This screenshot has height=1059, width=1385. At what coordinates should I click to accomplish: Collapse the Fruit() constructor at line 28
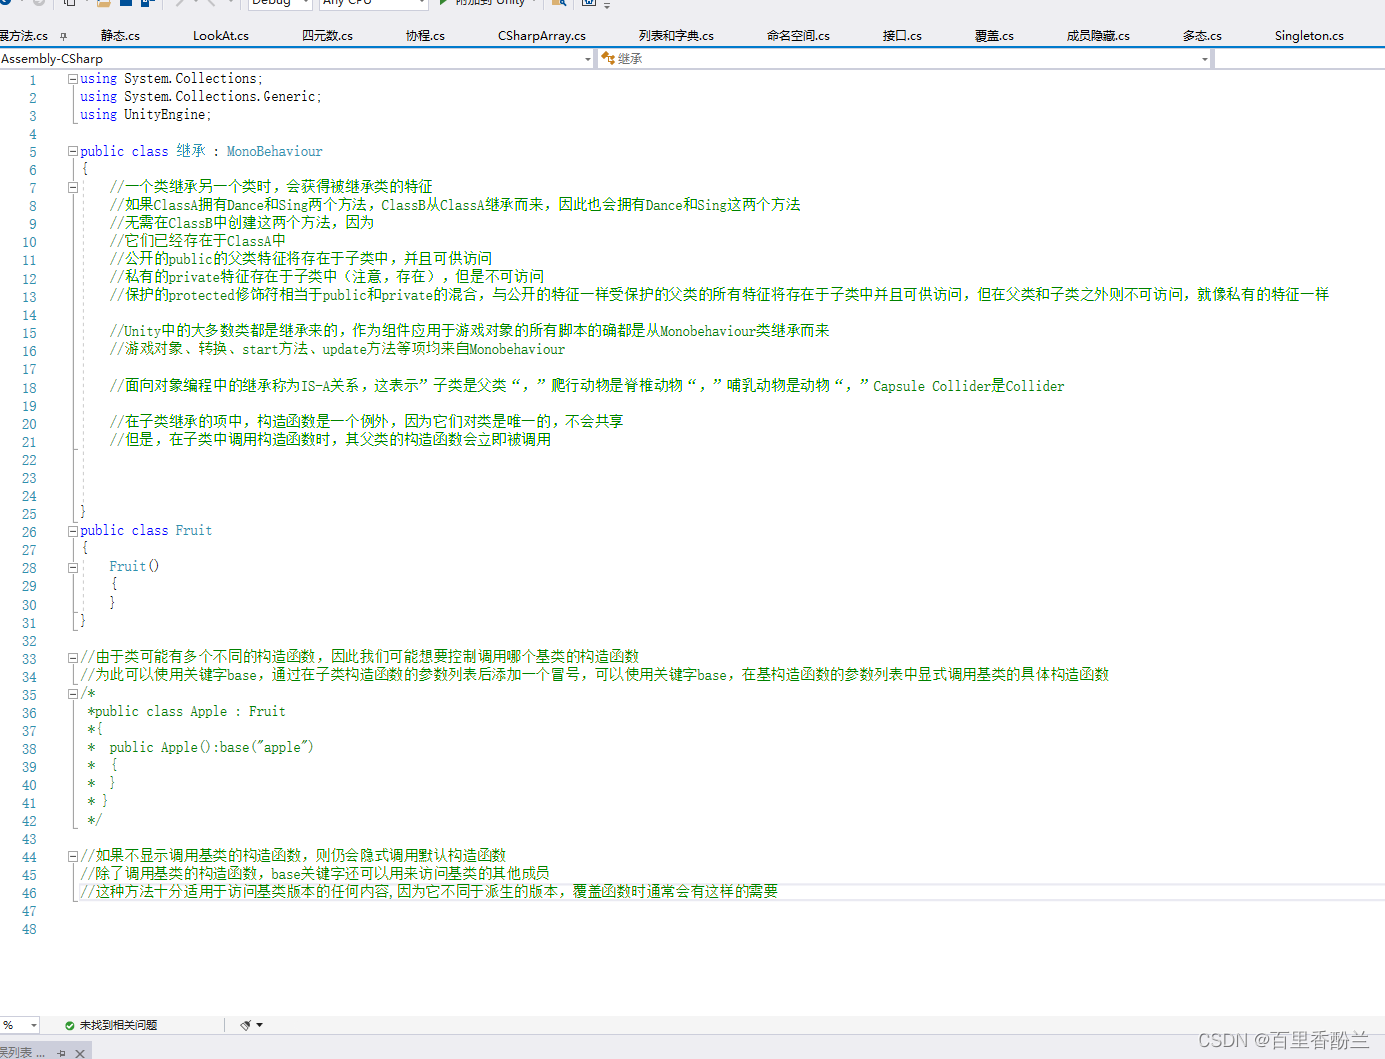72,567
